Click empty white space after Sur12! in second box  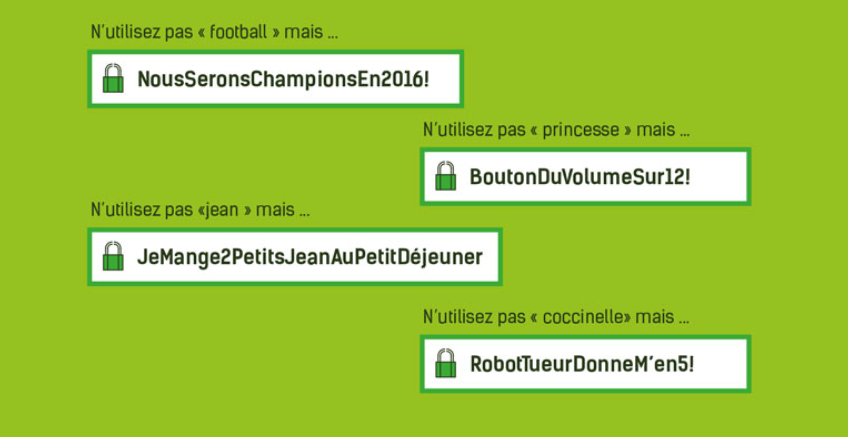point(718,177)
